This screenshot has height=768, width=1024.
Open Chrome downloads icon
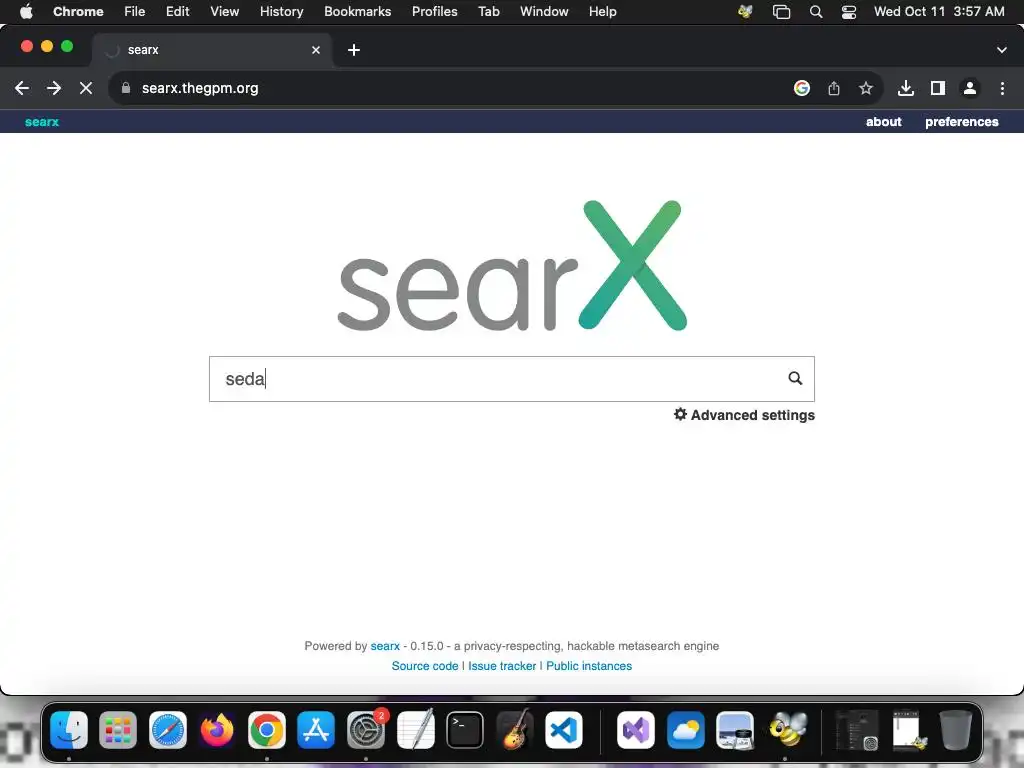point(906,88)
